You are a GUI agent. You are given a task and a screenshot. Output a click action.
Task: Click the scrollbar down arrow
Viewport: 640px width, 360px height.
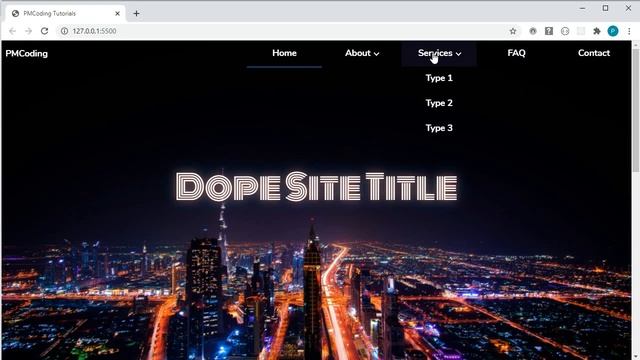pos(636,357)
